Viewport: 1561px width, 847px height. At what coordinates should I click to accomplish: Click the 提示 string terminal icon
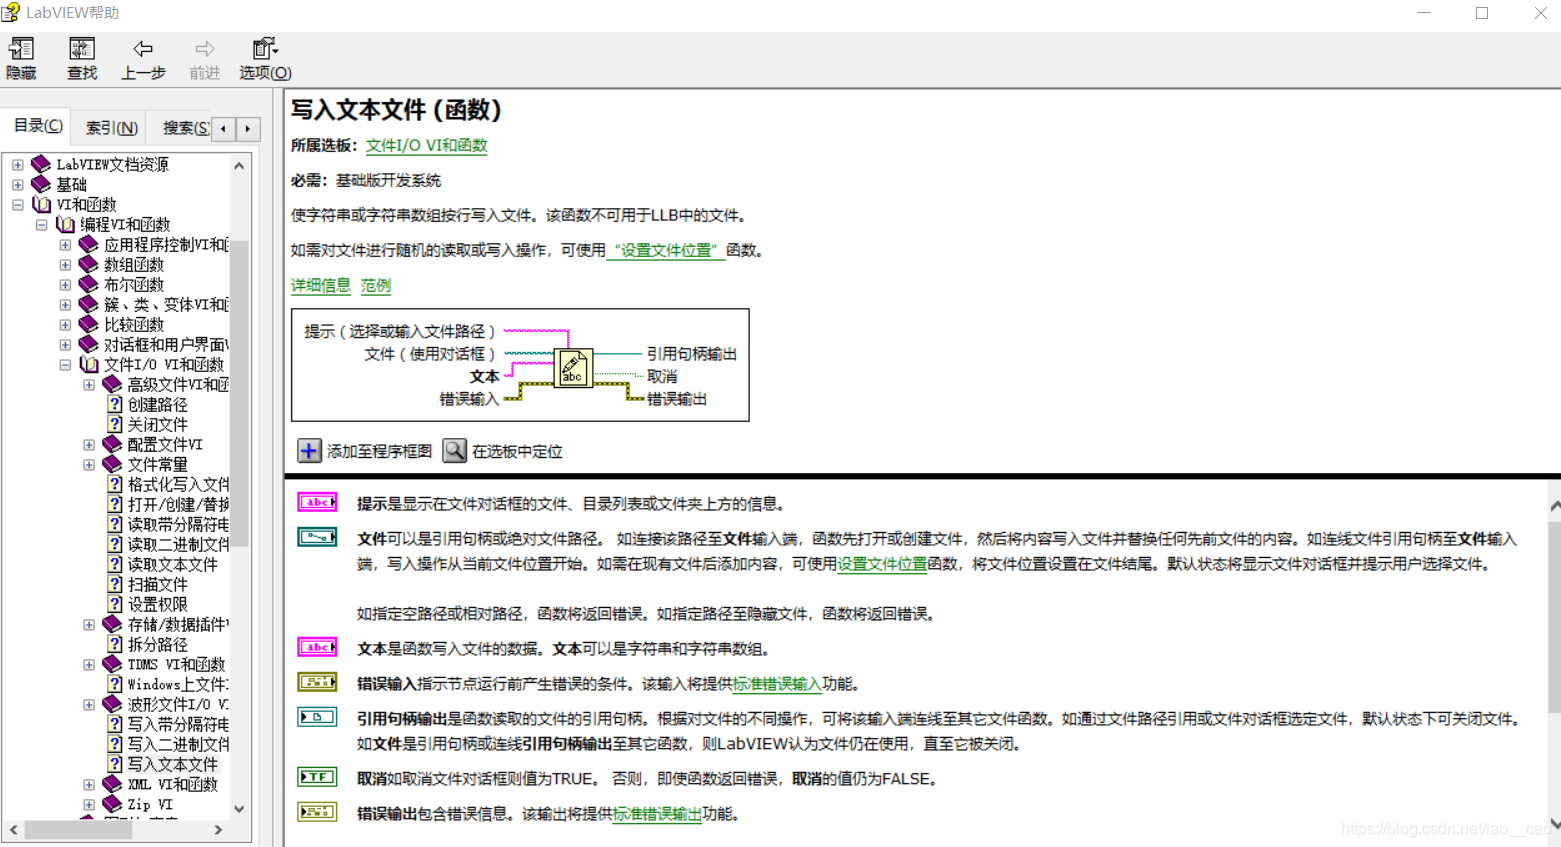tap(317, 503)
